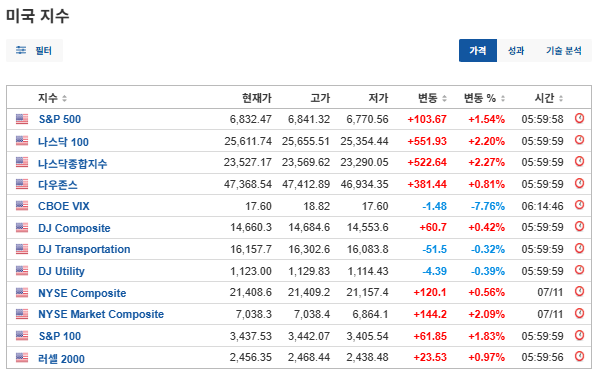
Task: Click the clock icon in 나스닥 100 row
Action: 579,140
